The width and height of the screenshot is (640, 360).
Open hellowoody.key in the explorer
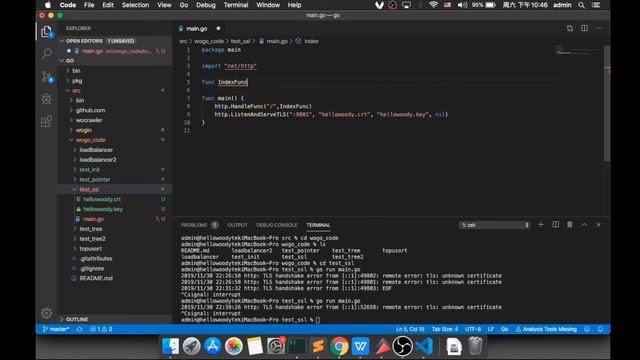pos(114,209)
